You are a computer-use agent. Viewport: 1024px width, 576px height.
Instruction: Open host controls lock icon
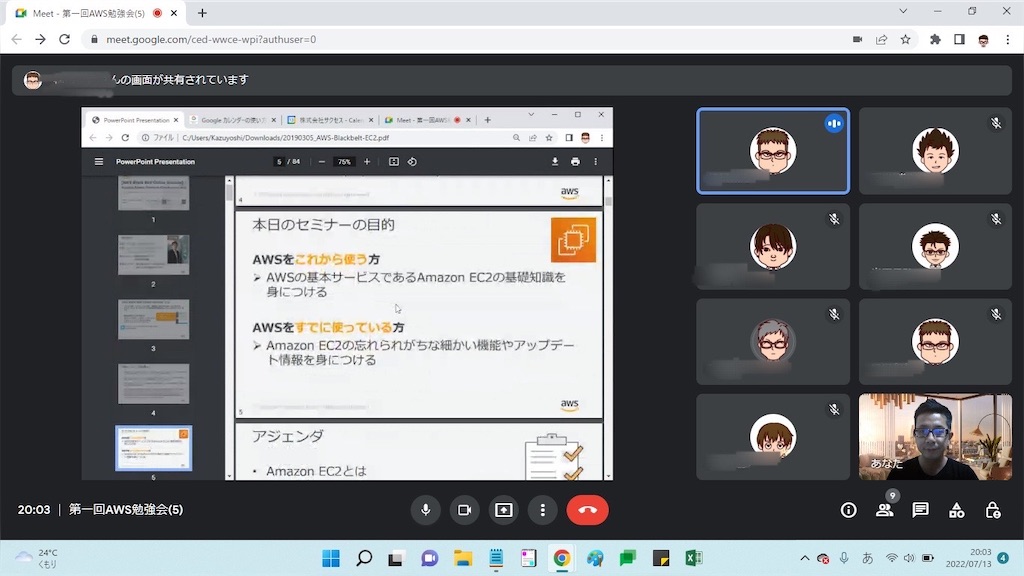point(993,510)
